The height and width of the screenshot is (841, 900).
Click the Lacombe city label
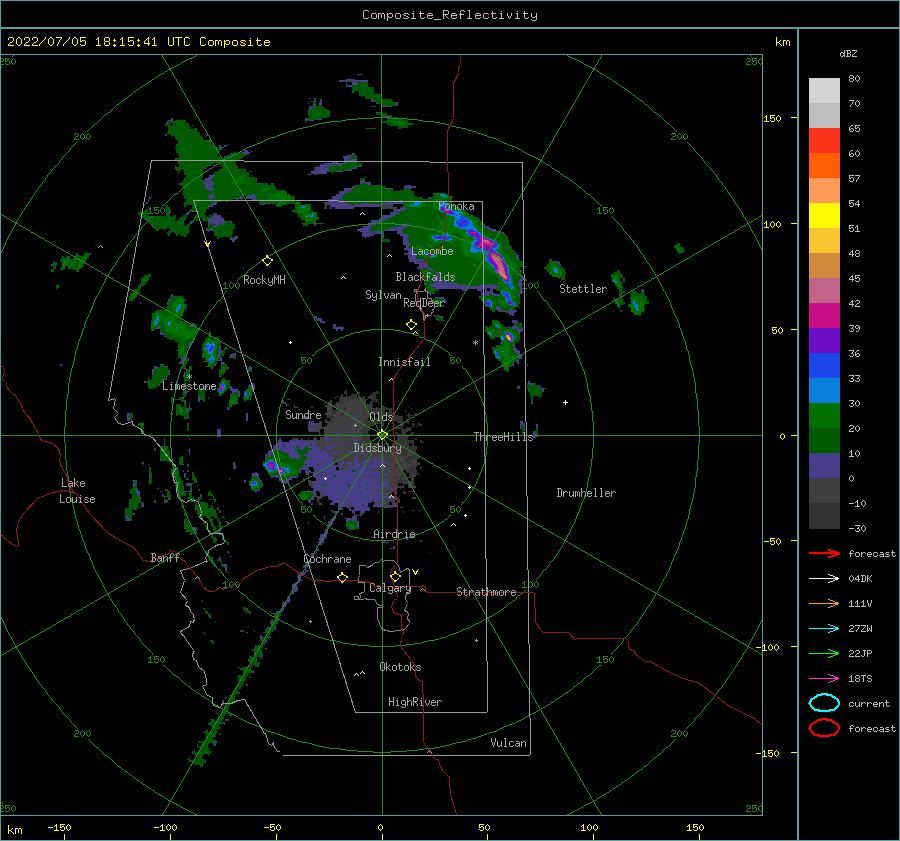pos(432,251)
